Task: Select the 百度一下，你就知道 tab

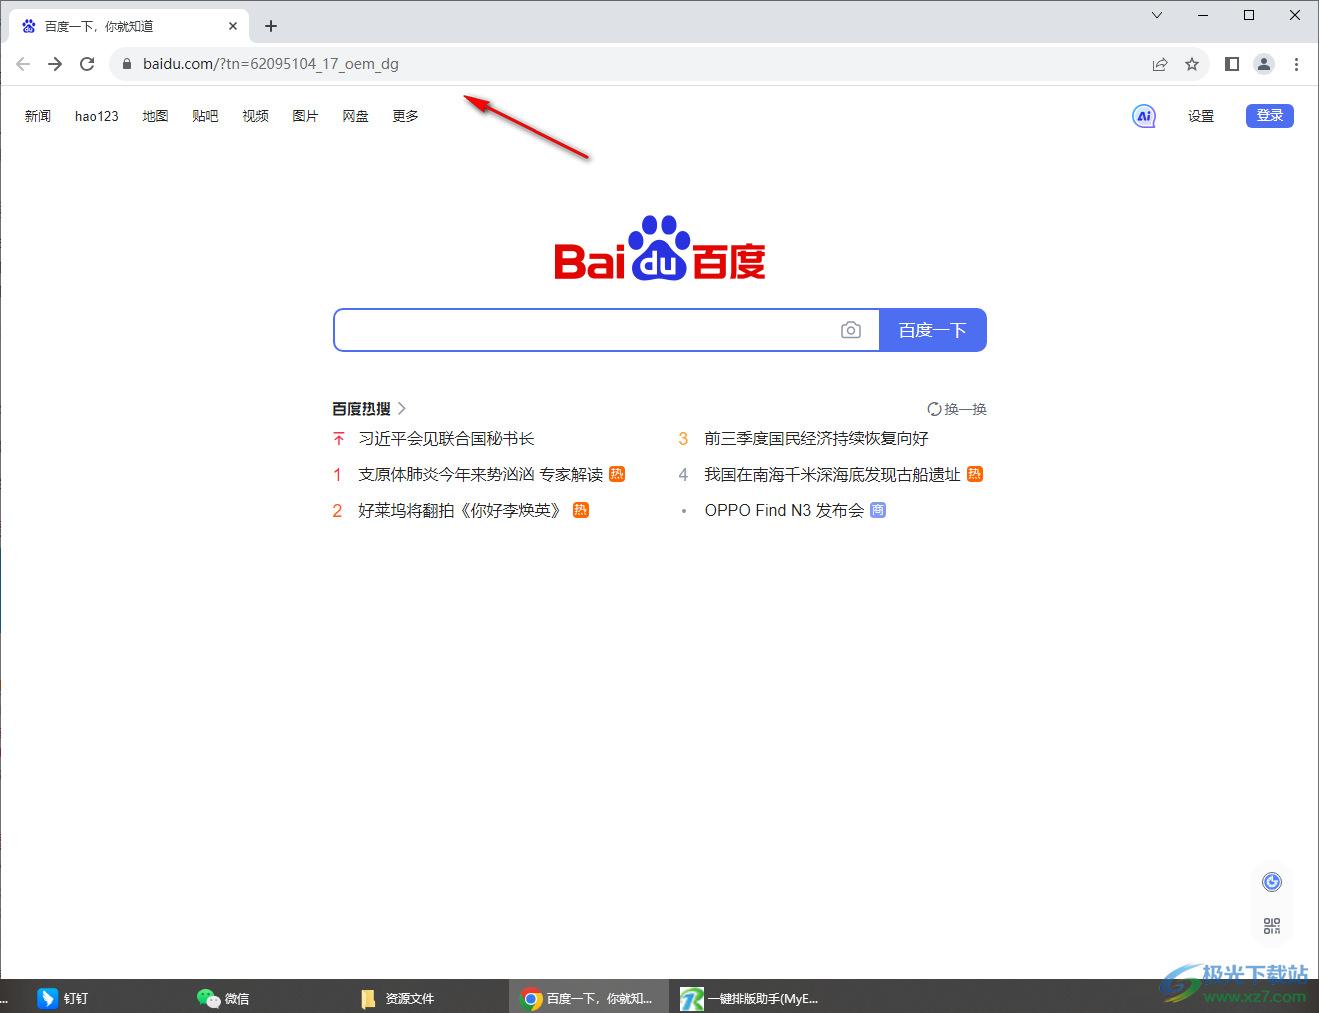Action: pyautogui.click(x=129, y=26)
